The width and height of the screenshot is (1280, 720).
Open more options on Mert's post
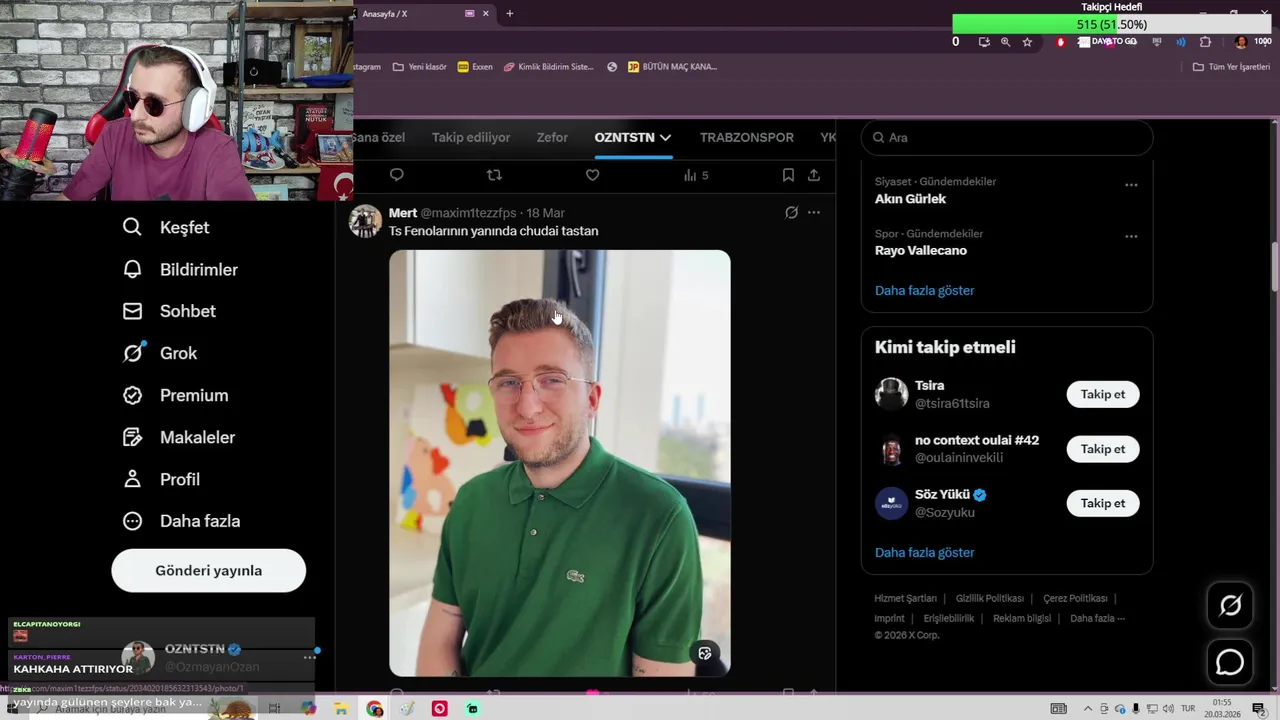point(814,213)
